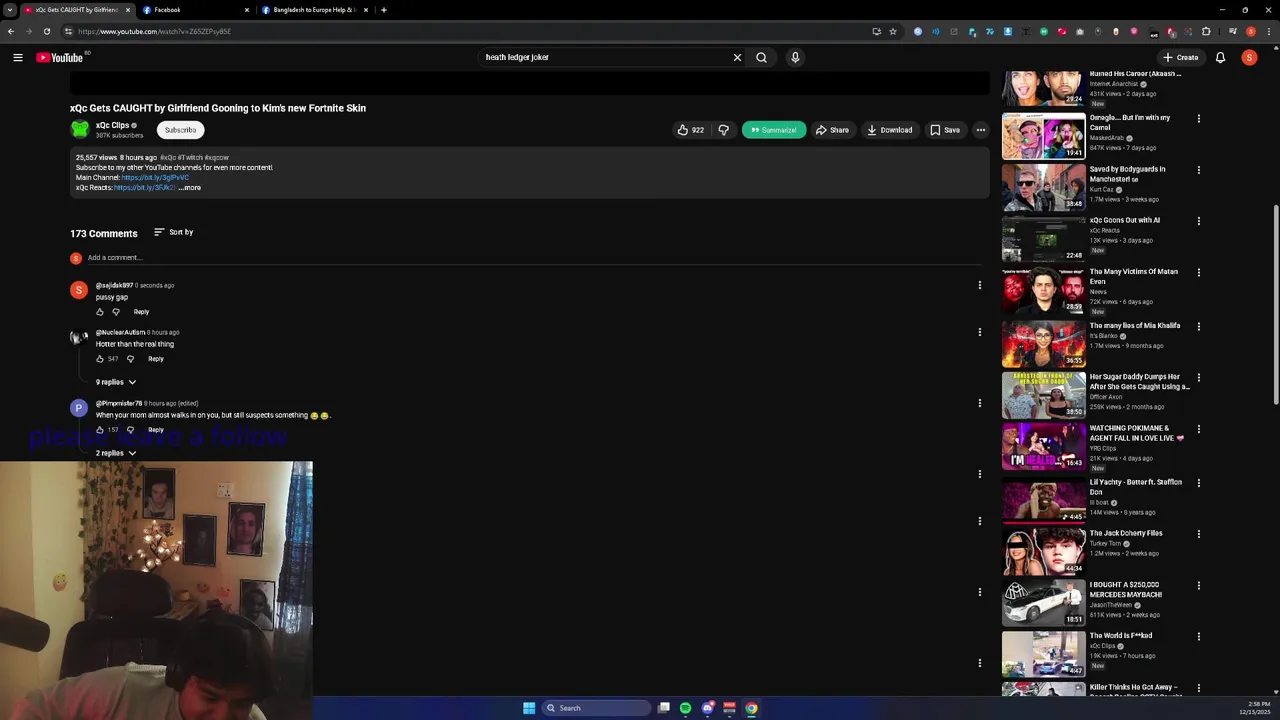Bookmark this page with the star icon

(x=893, y=31)
